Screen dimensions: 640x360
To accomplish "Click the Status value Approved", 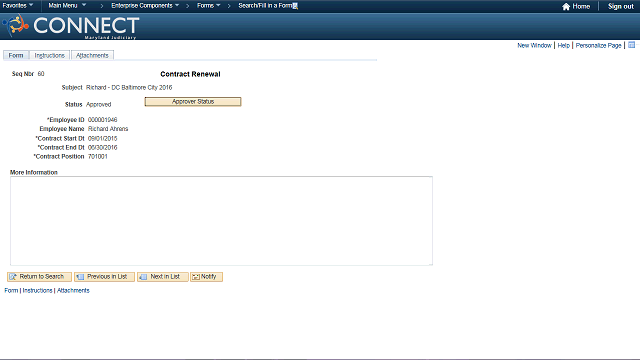I will coord(98,104).
